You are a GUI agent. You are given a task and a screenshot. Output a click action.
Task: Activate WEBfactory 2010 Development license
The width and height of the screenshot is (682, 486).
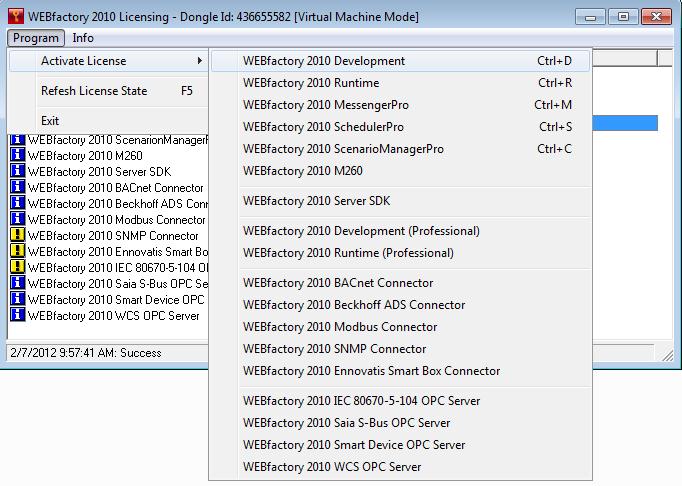pos(400,61)
